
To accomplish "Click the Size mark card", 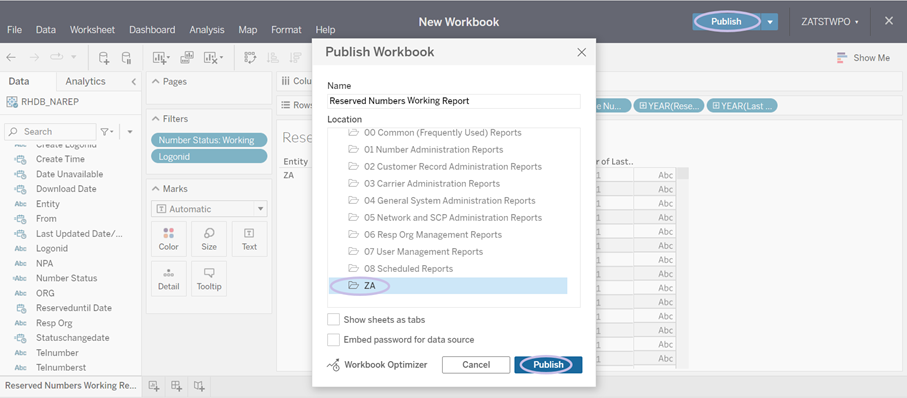I will click(209, 239).
